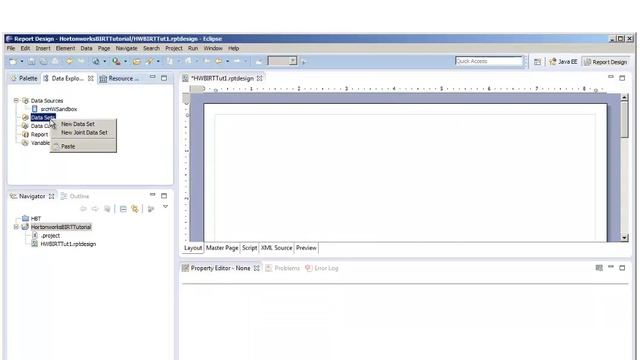Click the Save All toolbar icon
The image size is (640, 360).
43,62
